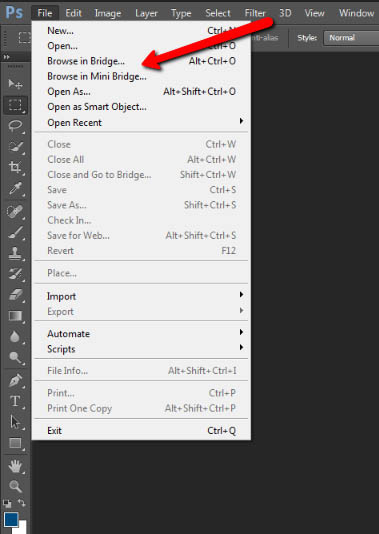Open the File menu

tap(45, 13)
